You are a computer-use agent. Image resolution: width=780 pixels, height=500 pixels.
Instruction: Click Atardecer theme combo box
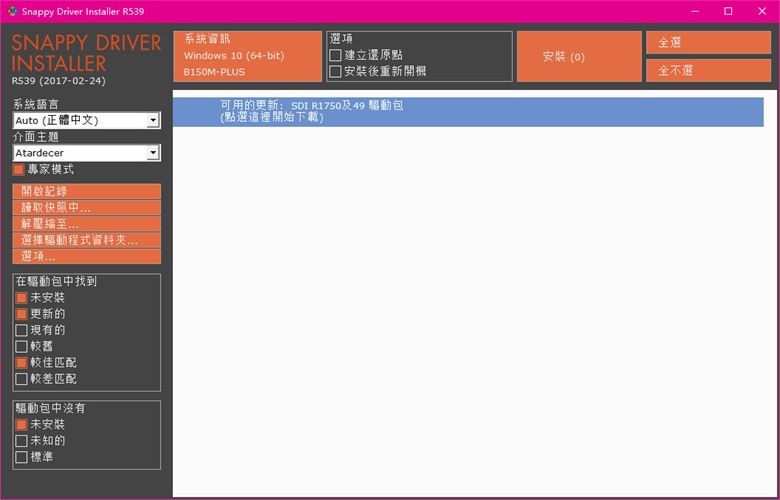point(87,153)
